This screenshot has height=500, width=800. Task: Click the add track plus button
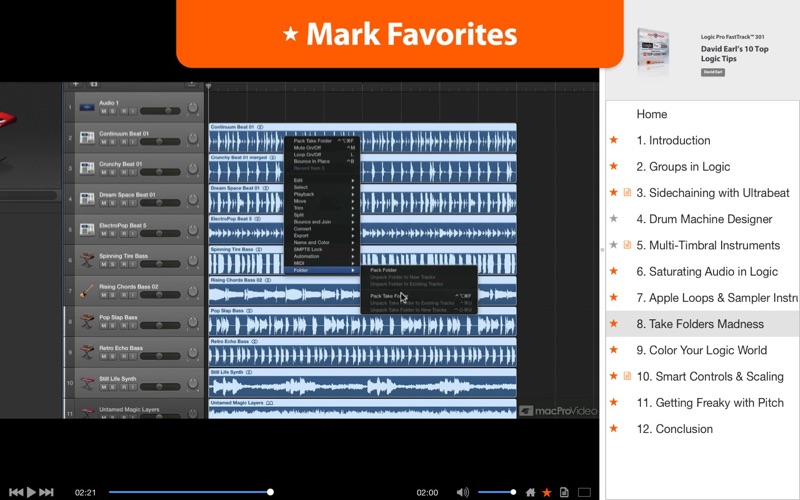click(76, 84)
